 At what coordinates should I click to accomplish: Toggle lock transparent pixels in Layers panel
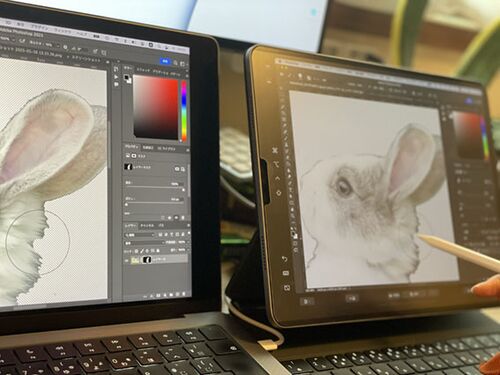136,251
